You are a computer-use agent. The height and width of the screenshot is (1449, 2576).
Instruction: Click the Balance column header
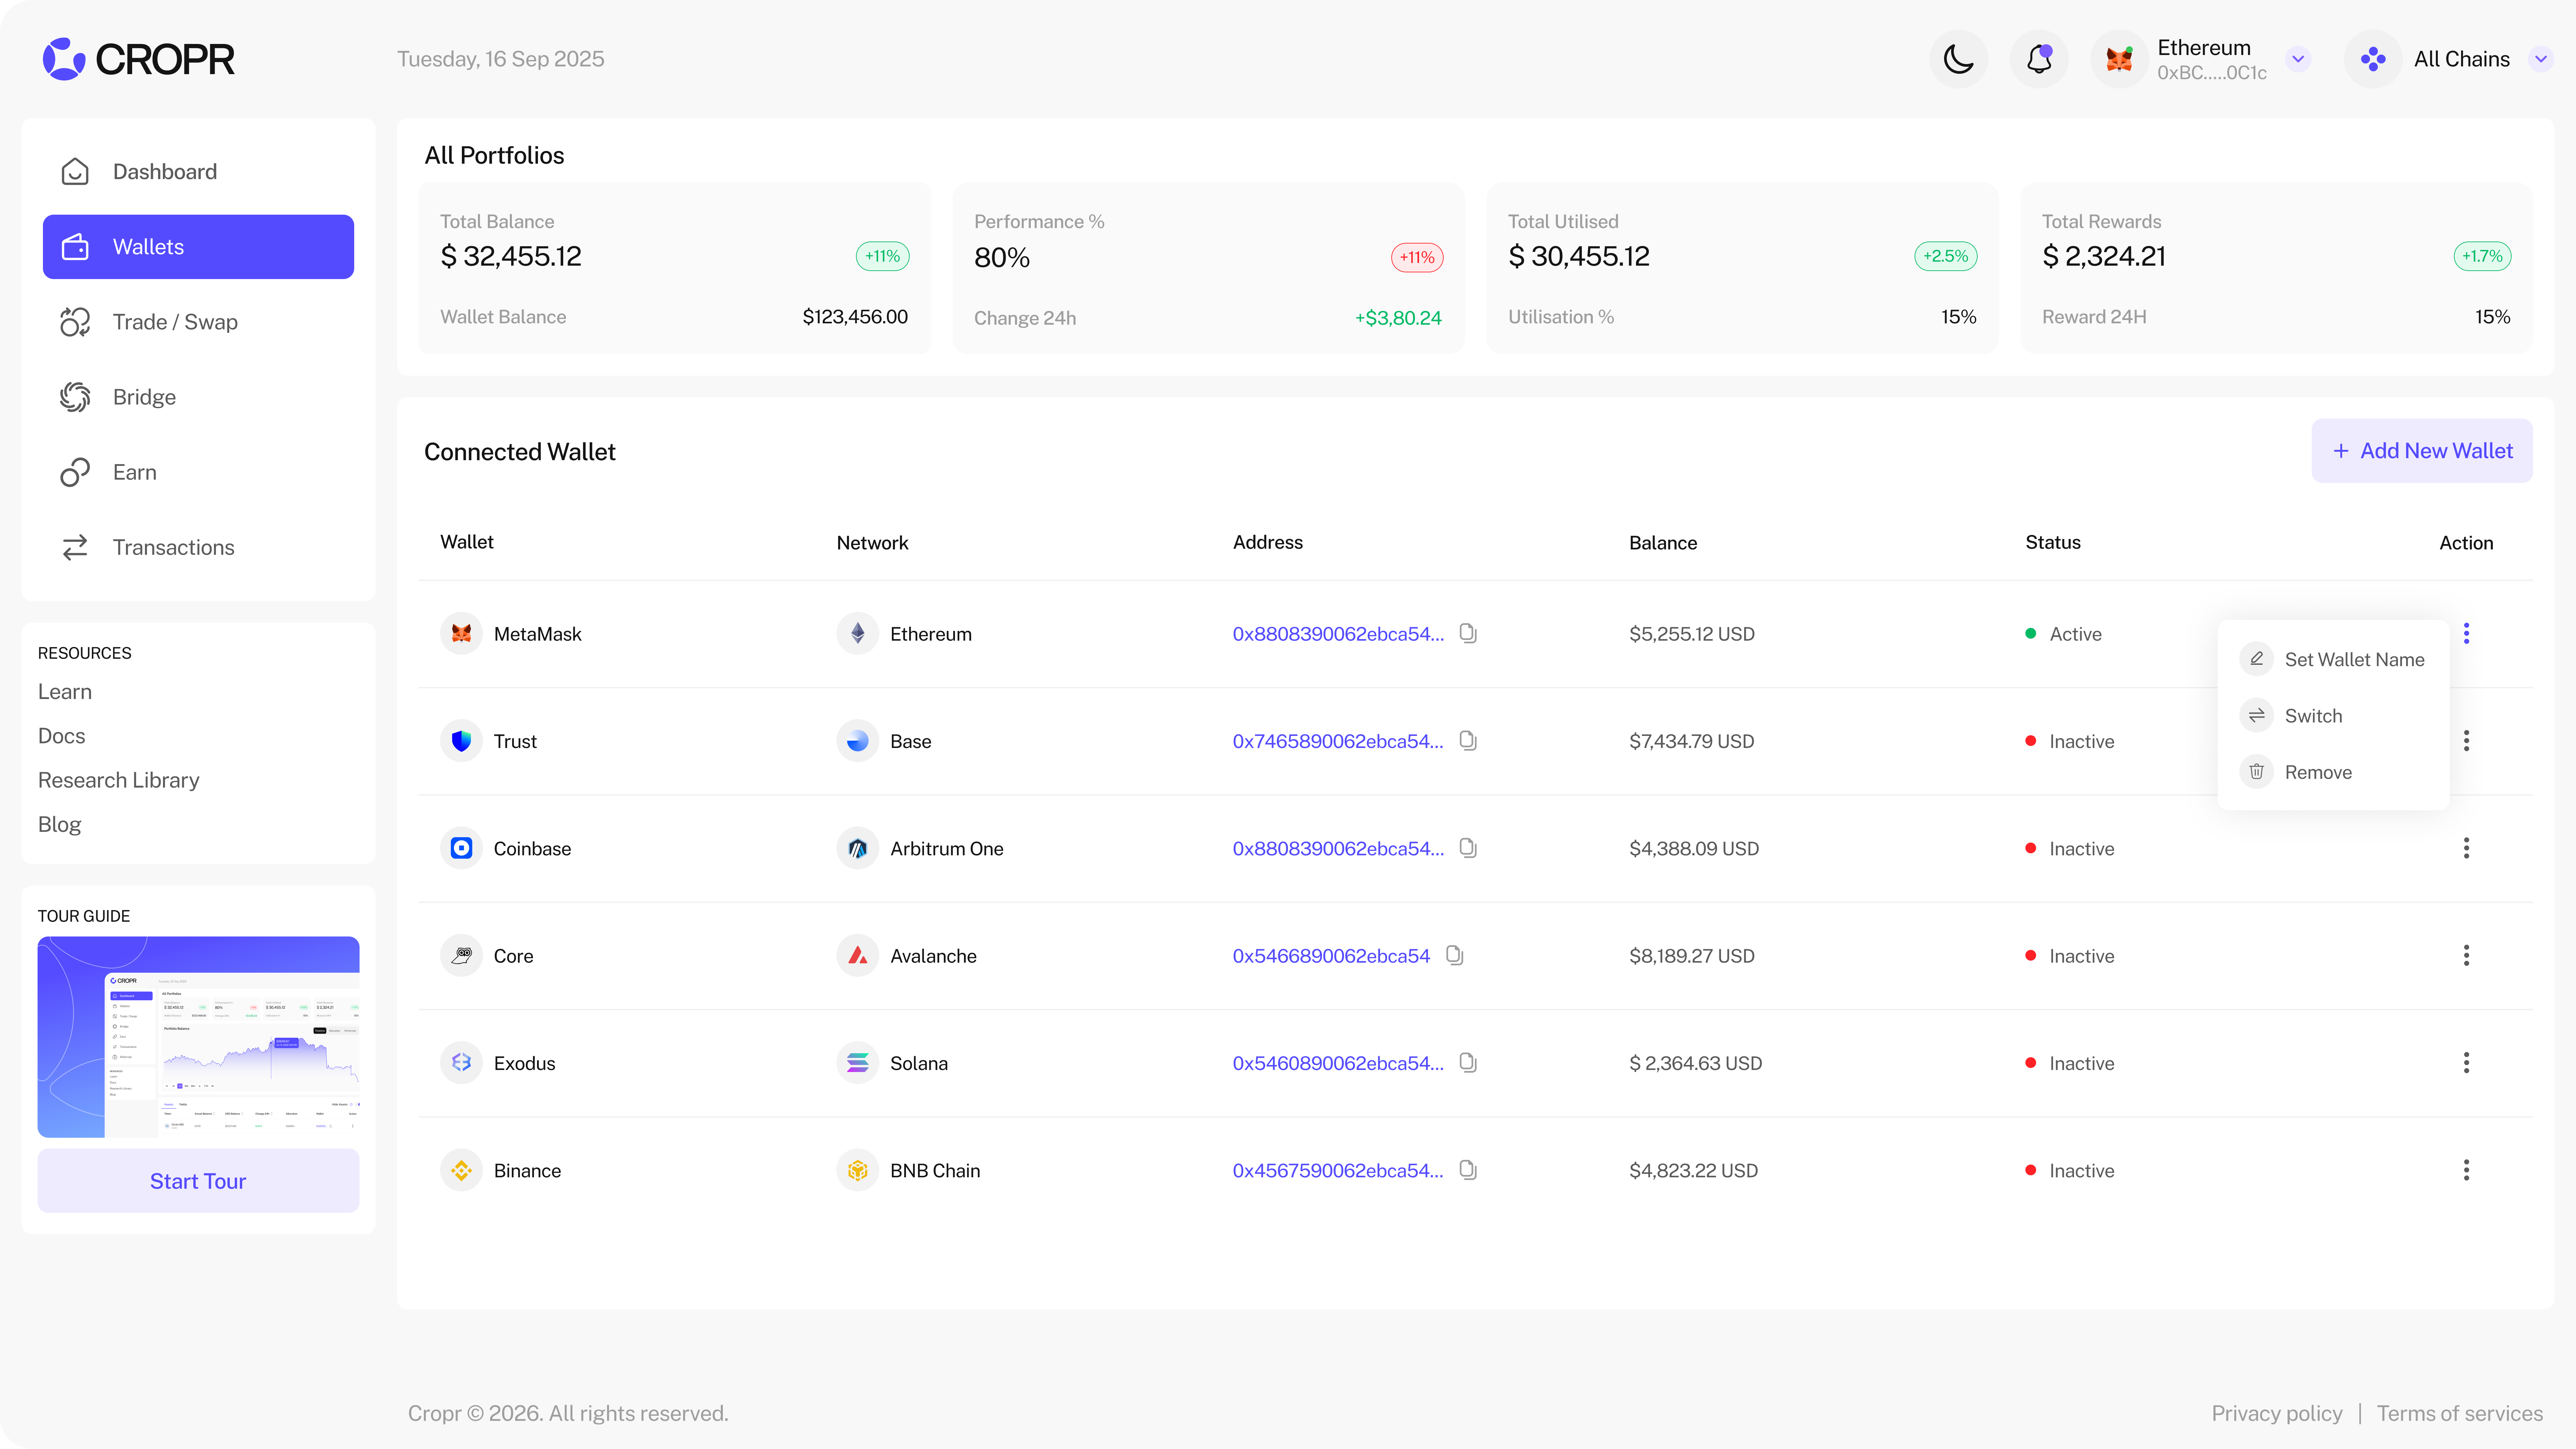tap(1663, 543)
